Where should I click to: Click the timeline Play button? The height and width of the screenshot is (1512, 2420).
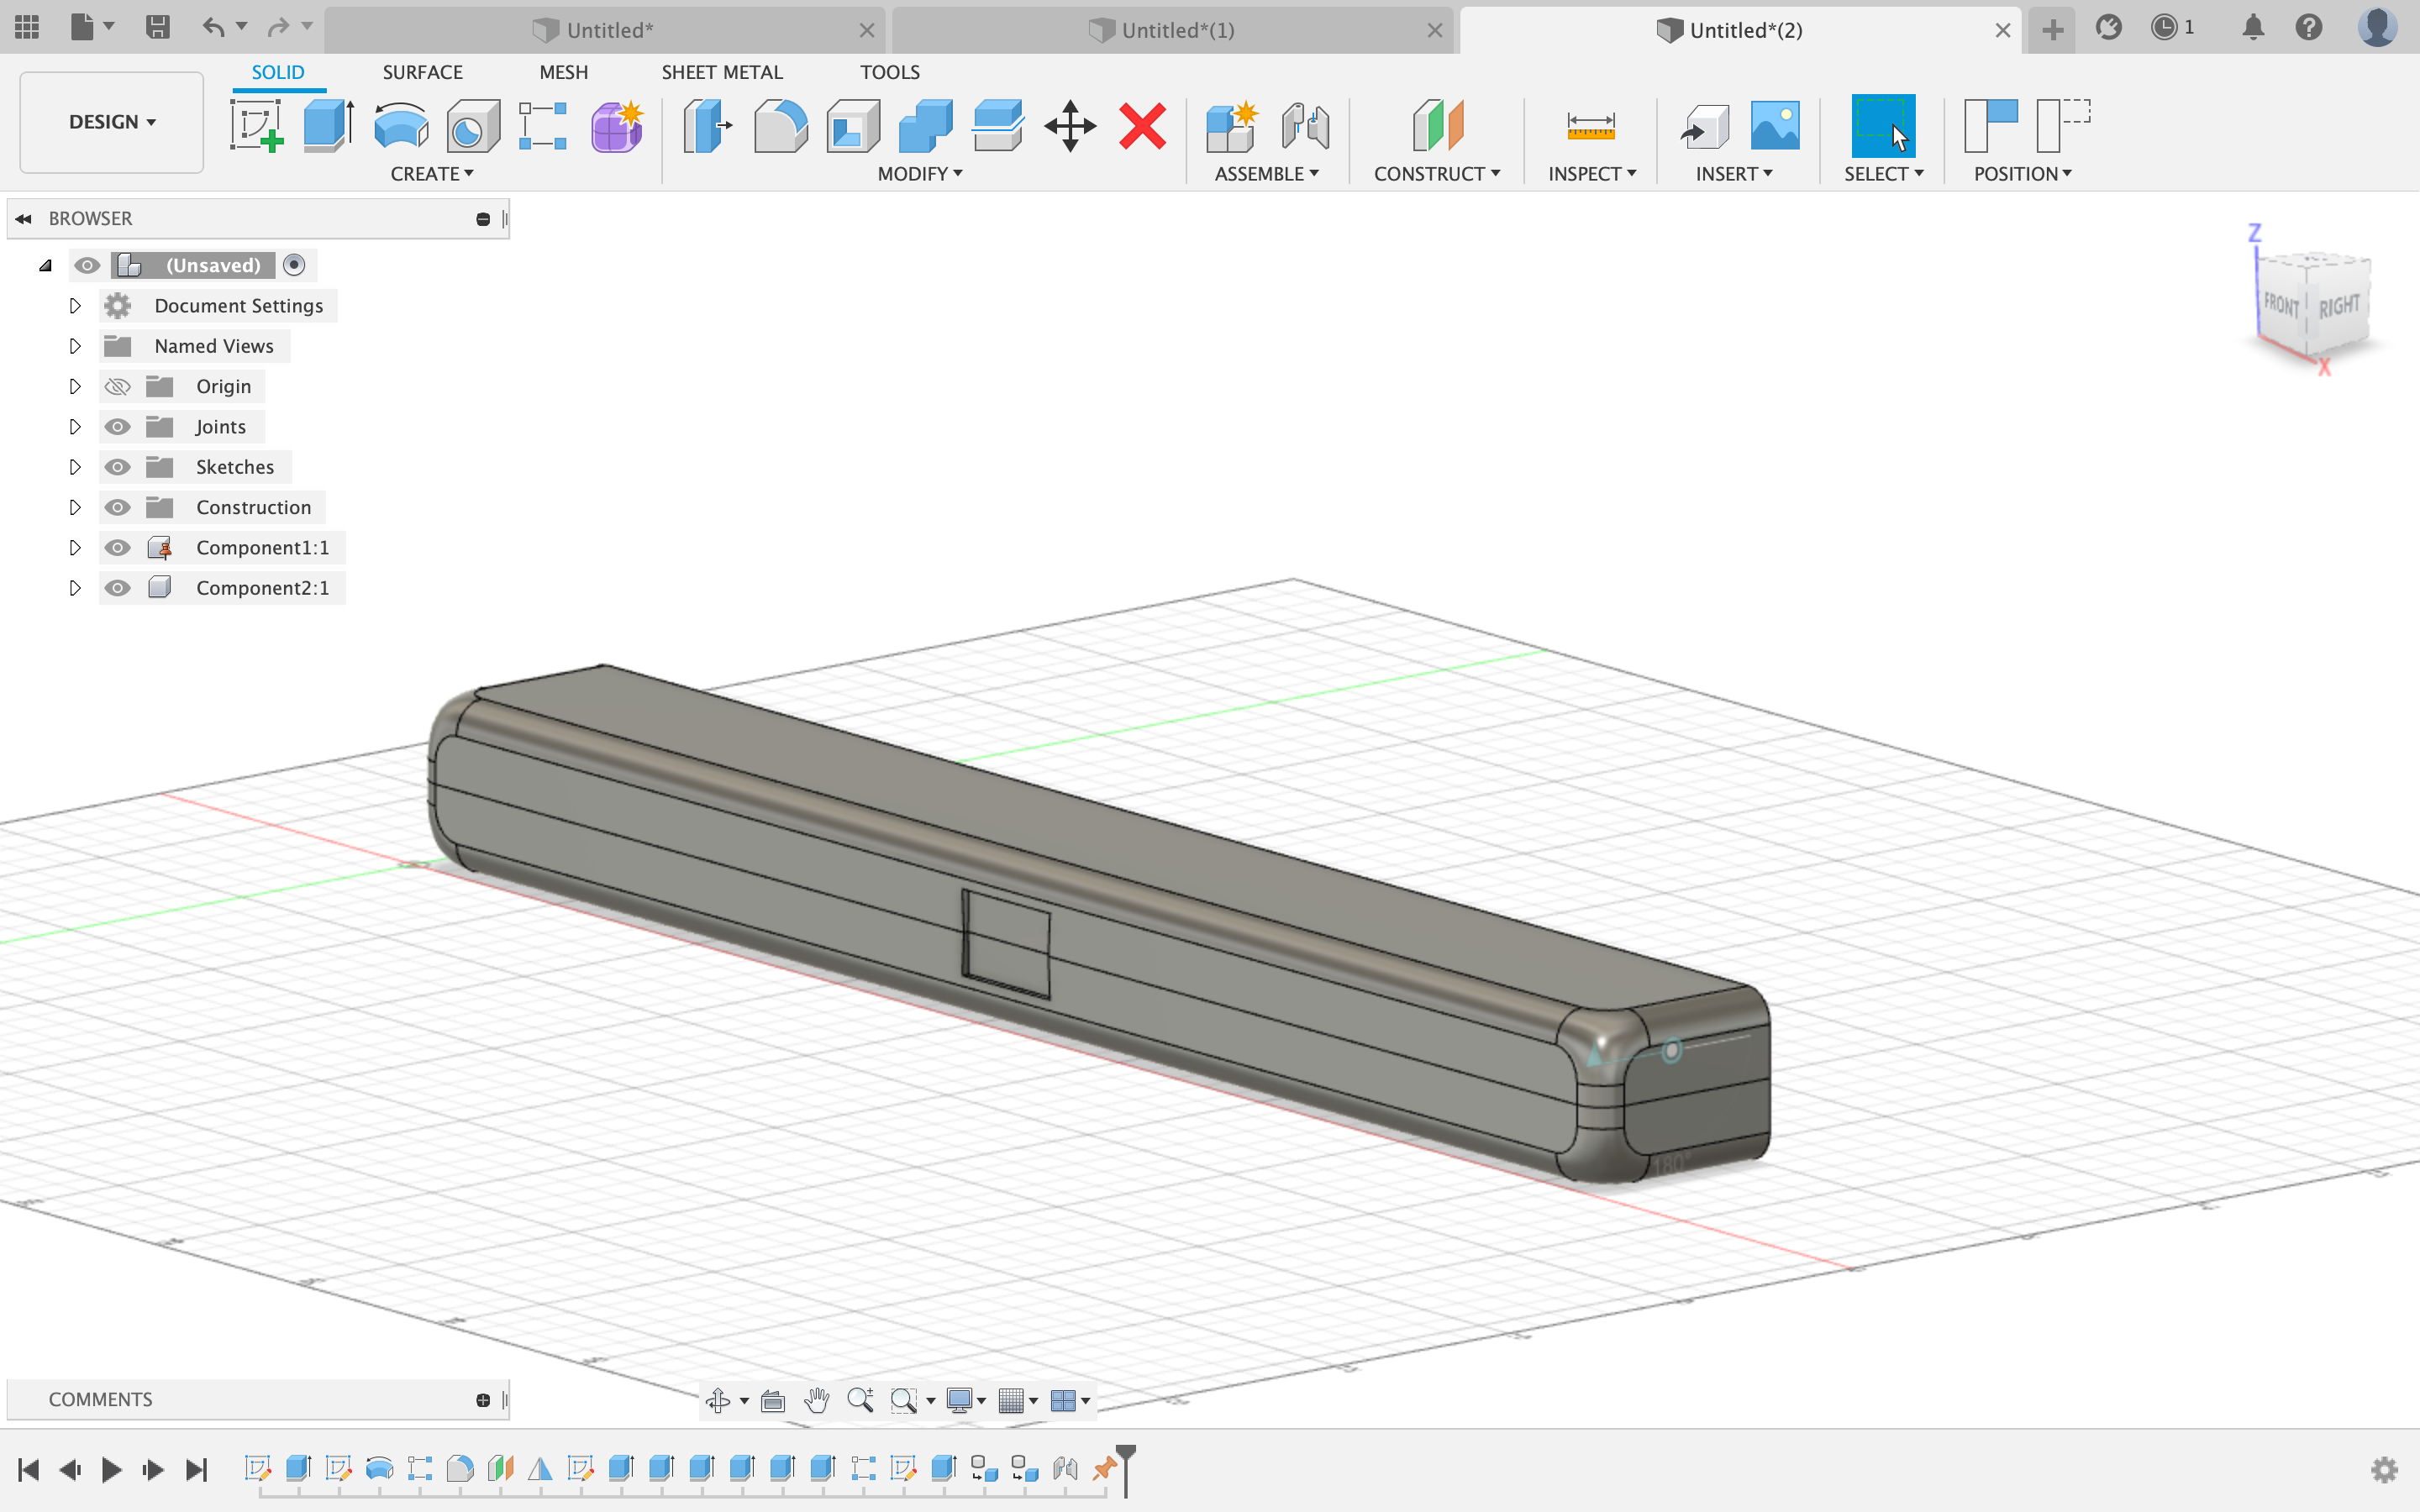click(111, 1469)
